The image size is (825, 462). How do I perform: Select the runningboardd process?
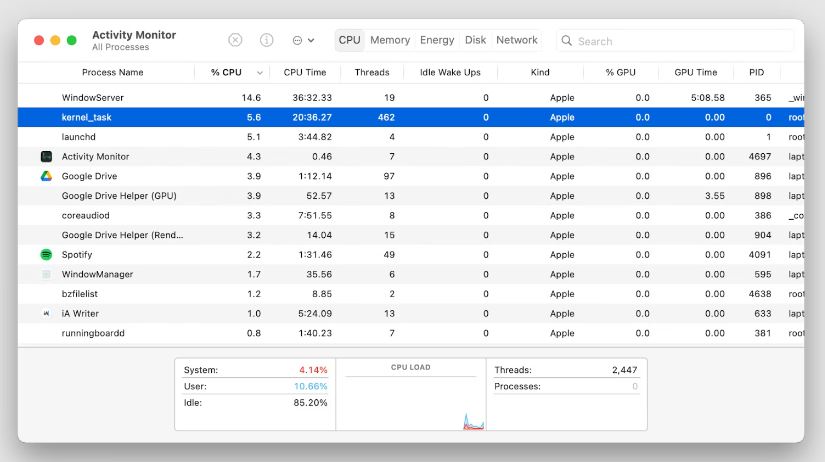(x=93, y=333)
